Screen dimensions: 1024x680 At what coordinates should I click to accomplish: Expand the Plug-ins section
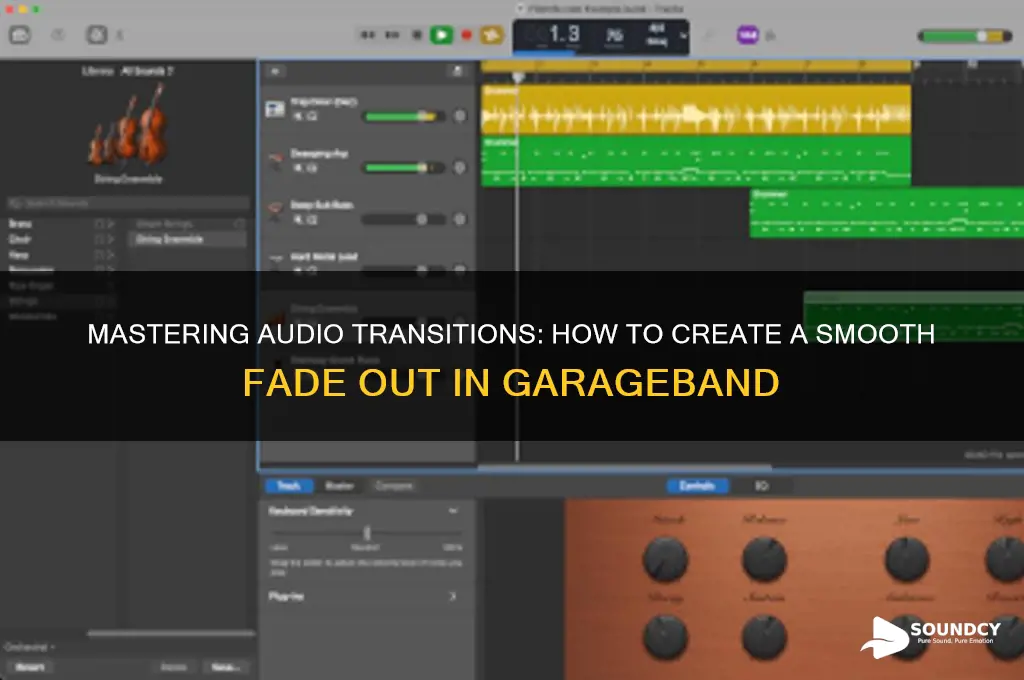[x=452, y=596]
